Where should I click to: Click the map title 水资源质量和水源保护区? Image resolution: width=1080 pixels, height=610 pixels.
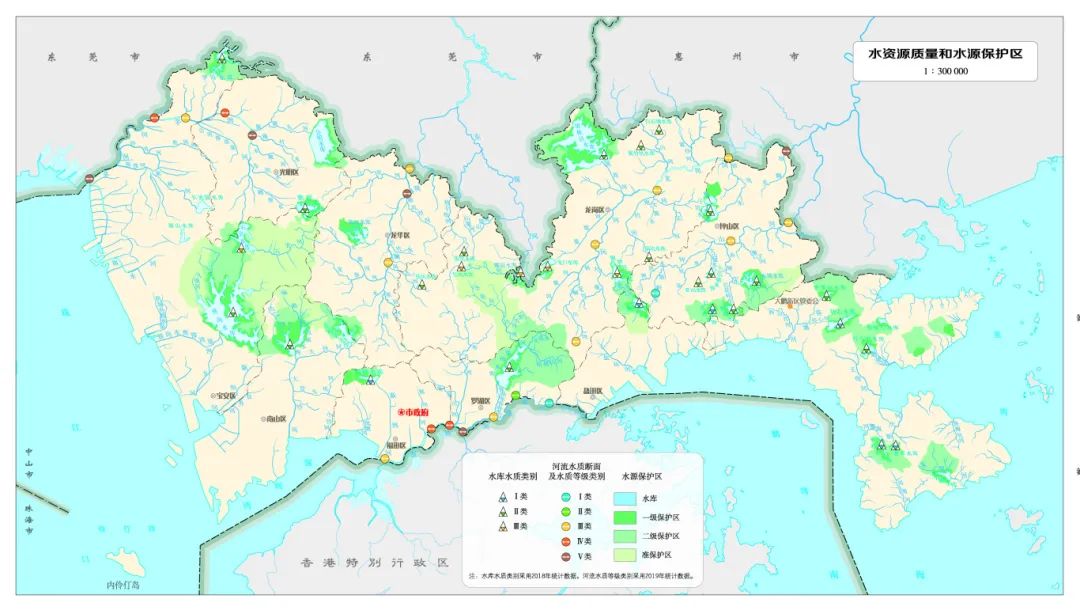945,54
